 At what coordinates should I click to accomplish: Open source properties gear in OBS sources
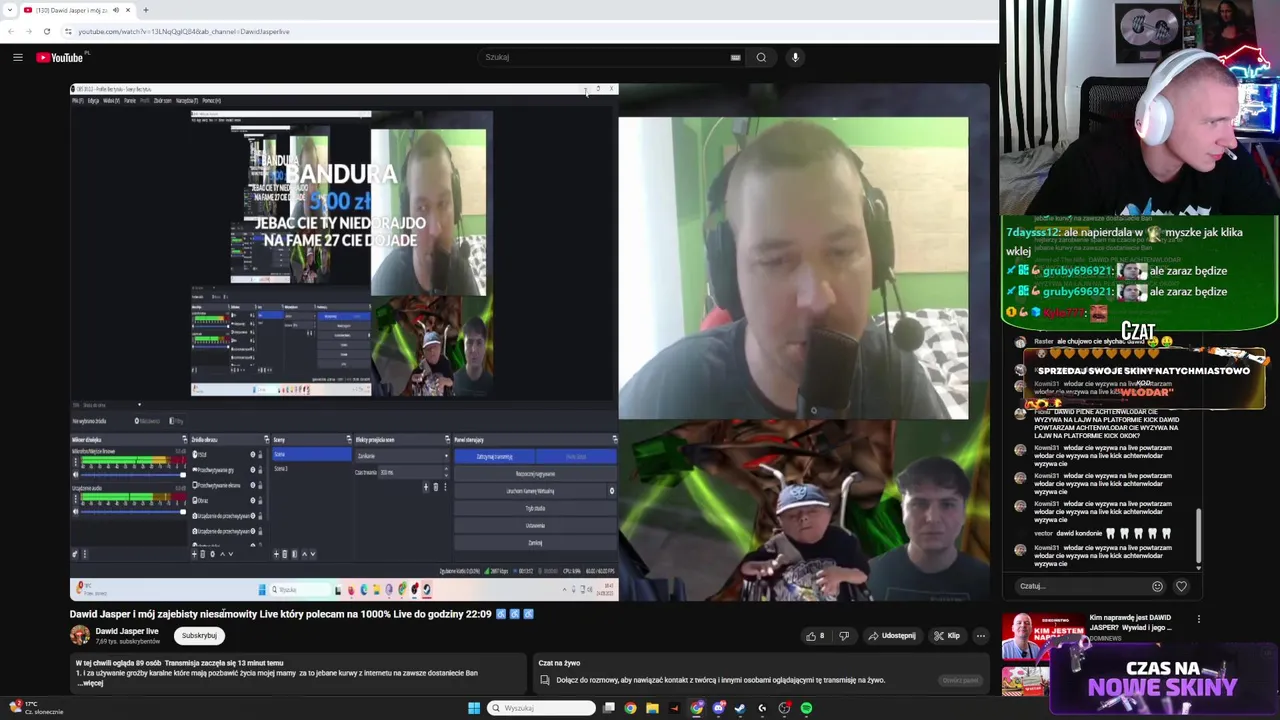[x=213, y=554]
